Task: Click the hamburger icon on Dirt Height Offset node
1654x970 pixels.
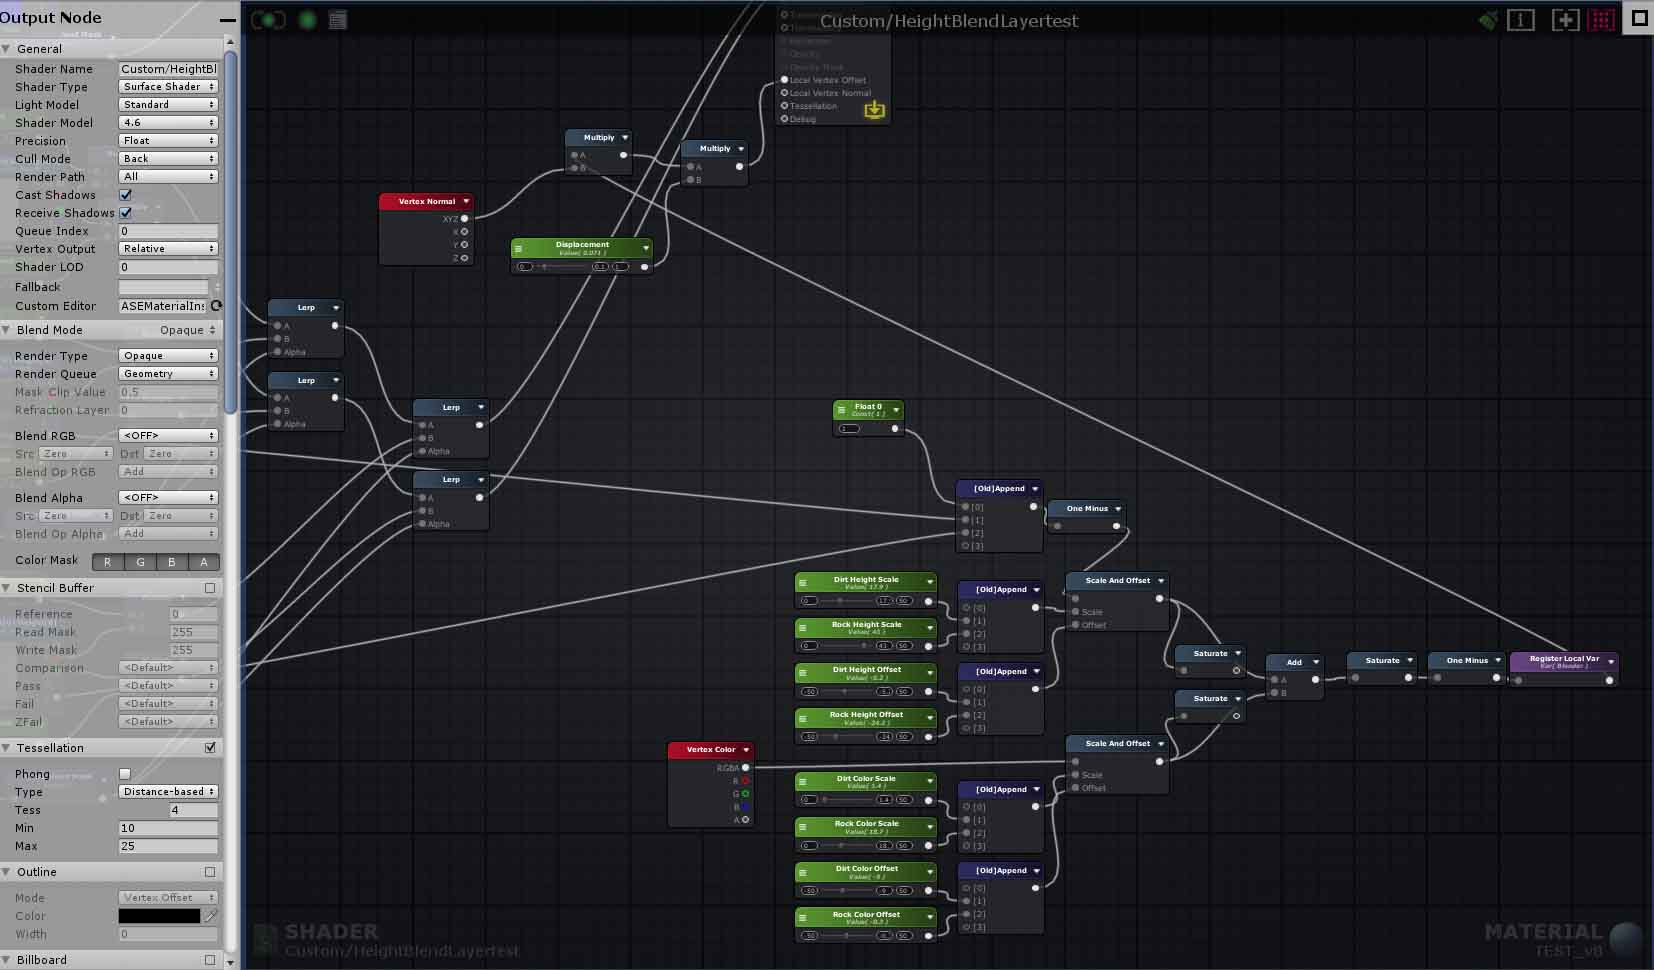Action: coord(802,673)
